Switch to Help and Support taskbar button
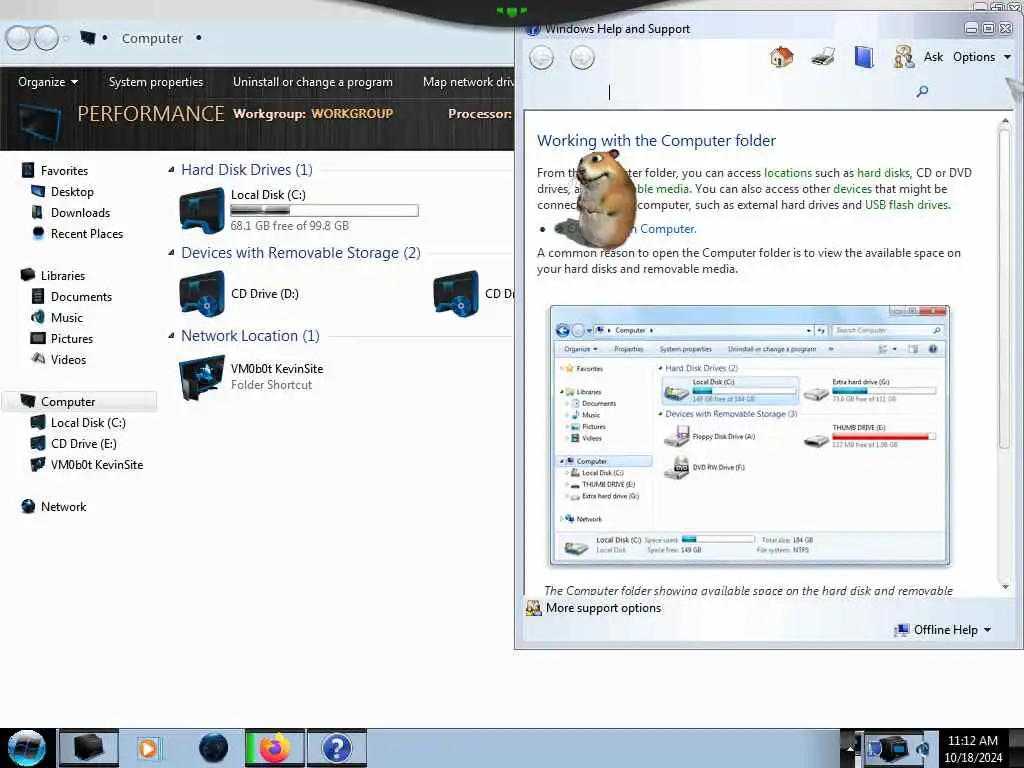 (337, 748)
